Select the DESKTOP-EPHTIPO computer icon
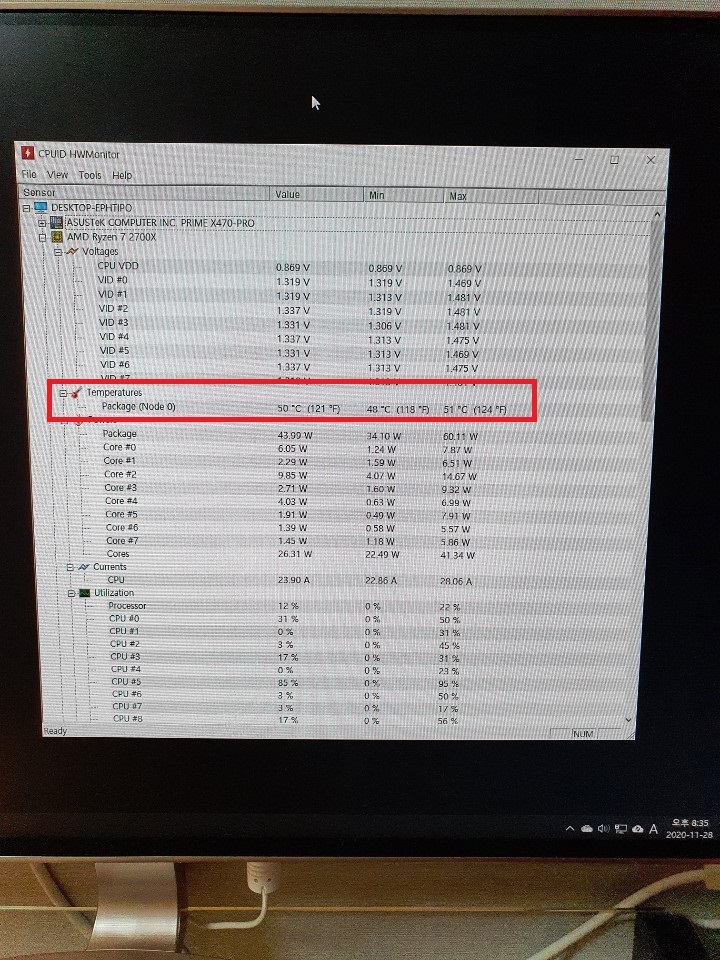Image resolution: width=720 pixels, height=960 pixels. point(40,208)
